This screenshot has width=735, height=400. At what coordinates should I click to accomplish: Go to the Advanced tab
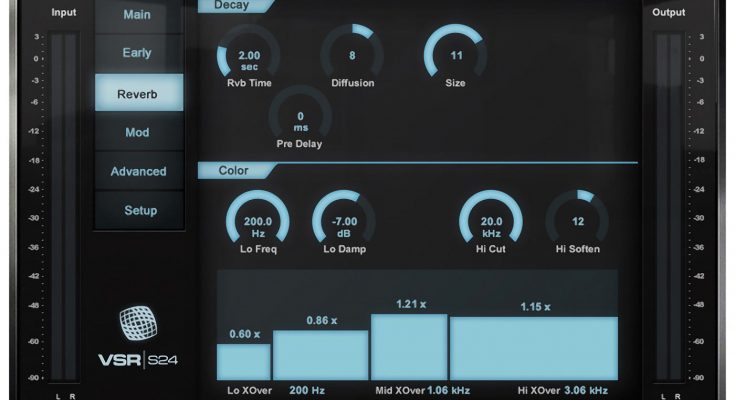[139, 171]
